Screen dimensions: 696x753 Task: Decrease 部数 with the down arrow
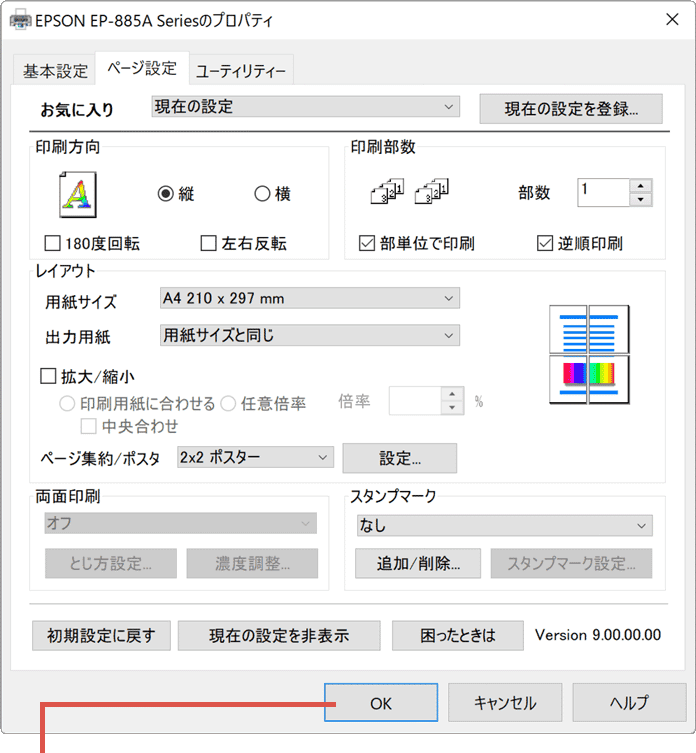(x=641, y=199)
